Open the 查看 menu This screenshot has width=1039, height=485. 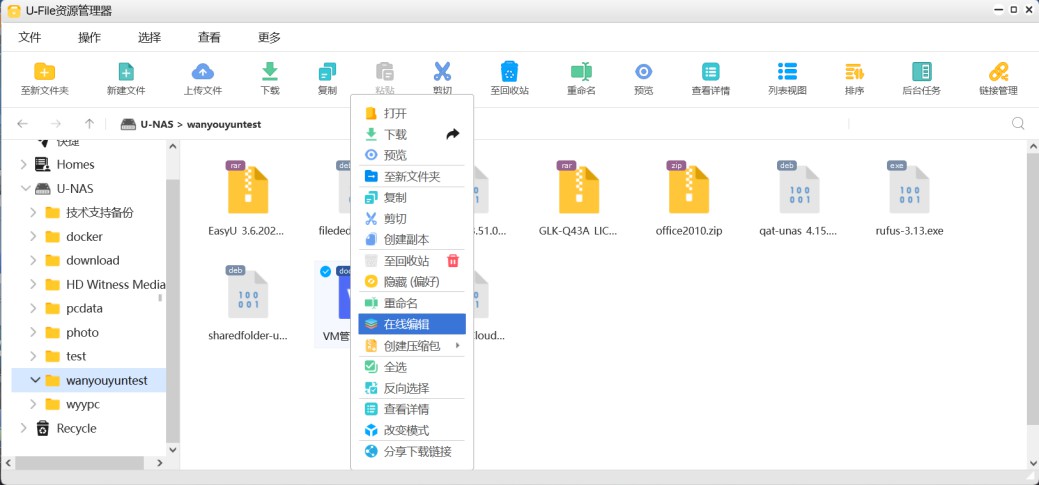[209, 37]
